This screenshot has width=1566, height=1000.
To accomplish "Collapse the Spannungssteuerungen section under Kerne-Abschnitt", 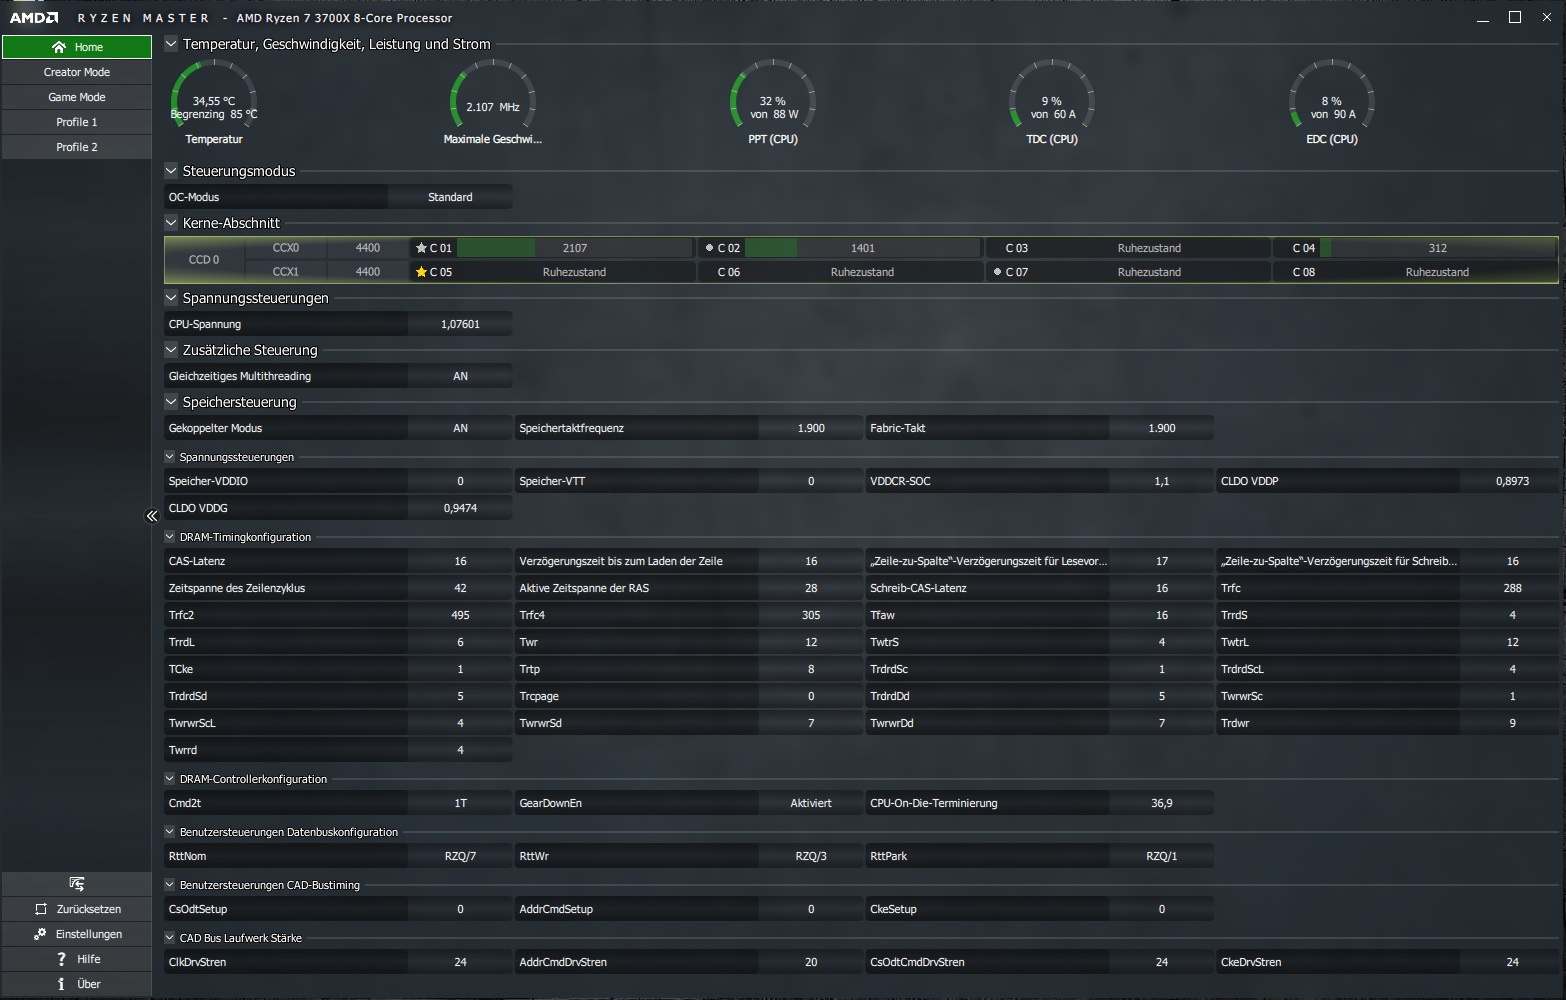I will pyautogui.click(x=171, y=298).
